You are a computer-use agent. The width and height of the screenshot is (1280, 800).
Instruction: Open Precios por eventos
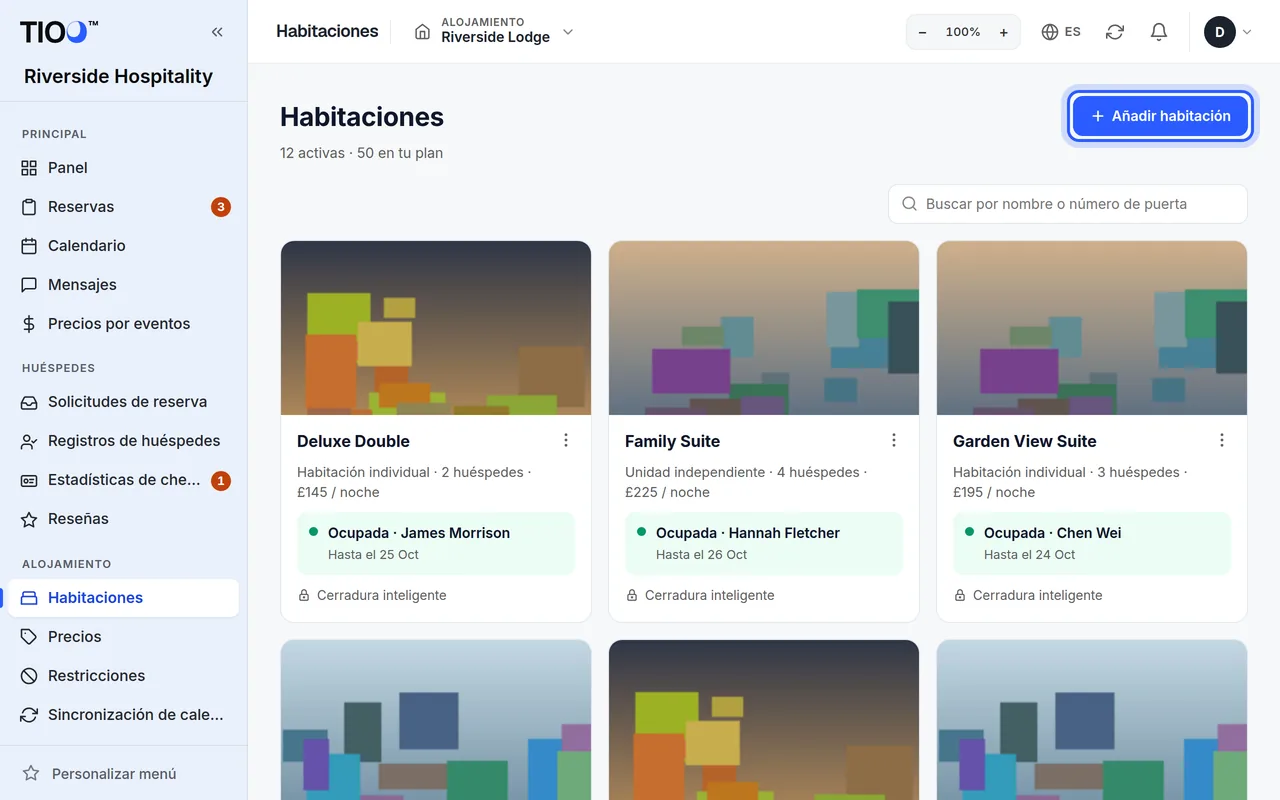click(123, 324)
